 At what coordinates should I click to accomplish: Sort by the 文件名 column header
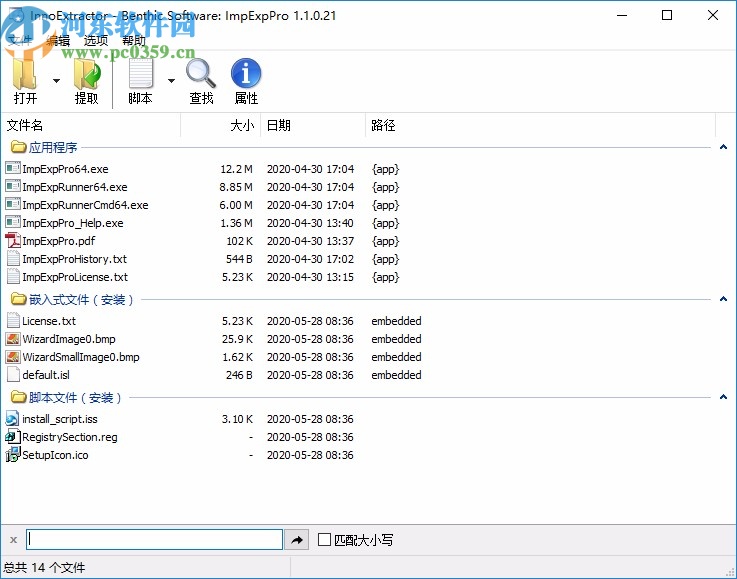(91, 125)
